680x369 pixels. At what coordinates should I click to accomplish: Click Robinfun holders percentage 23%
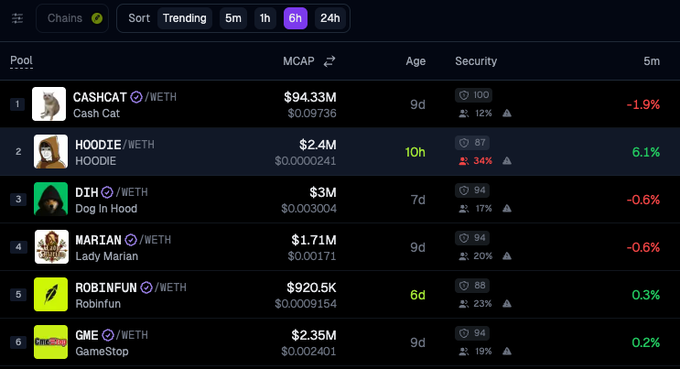pyautogui.click(x=483, y=304)
